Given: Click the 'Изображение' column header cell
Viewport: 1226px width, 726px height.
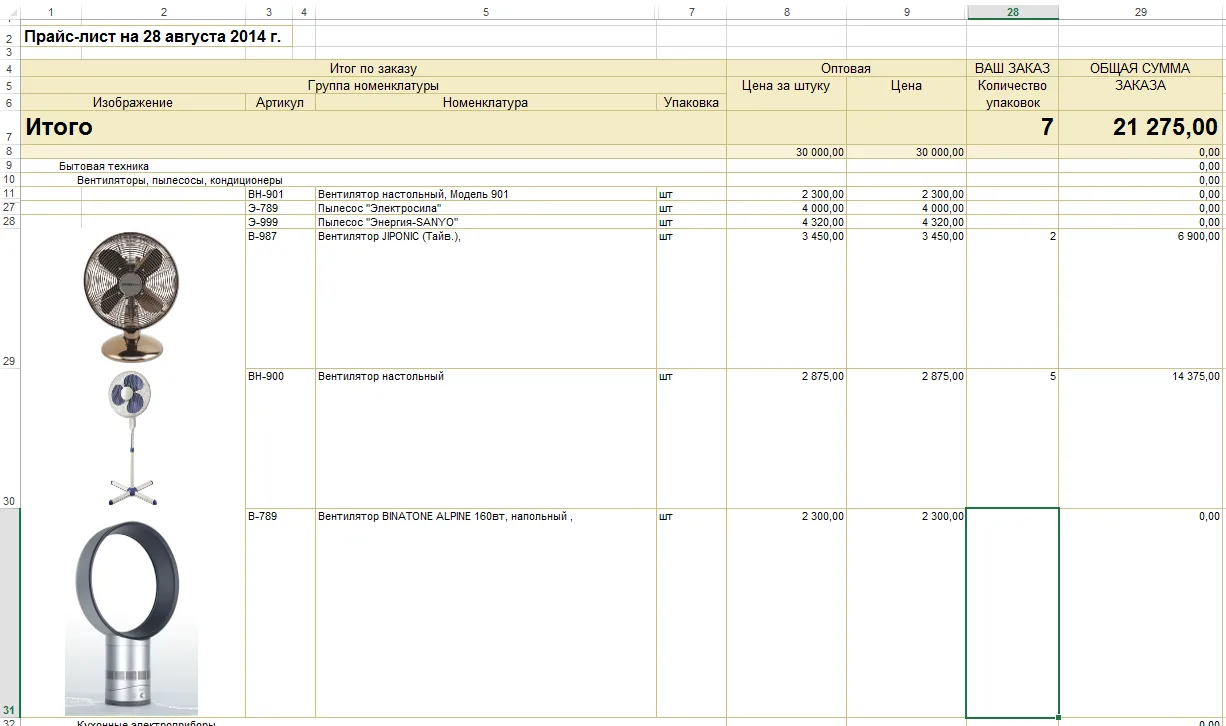Looking at the screenshot, I should pos(133,103).
